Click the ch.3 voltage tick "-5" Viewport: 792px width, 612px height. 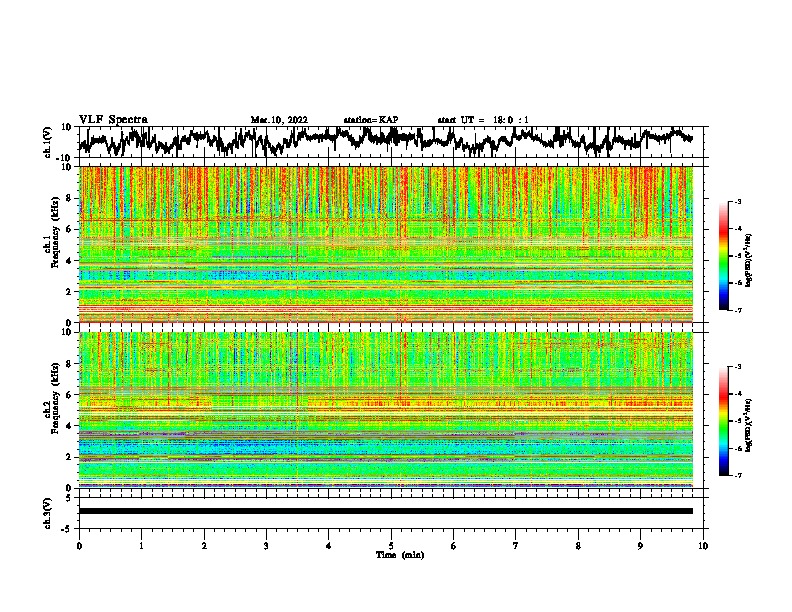pyautogui.click(x=67, y=529)
